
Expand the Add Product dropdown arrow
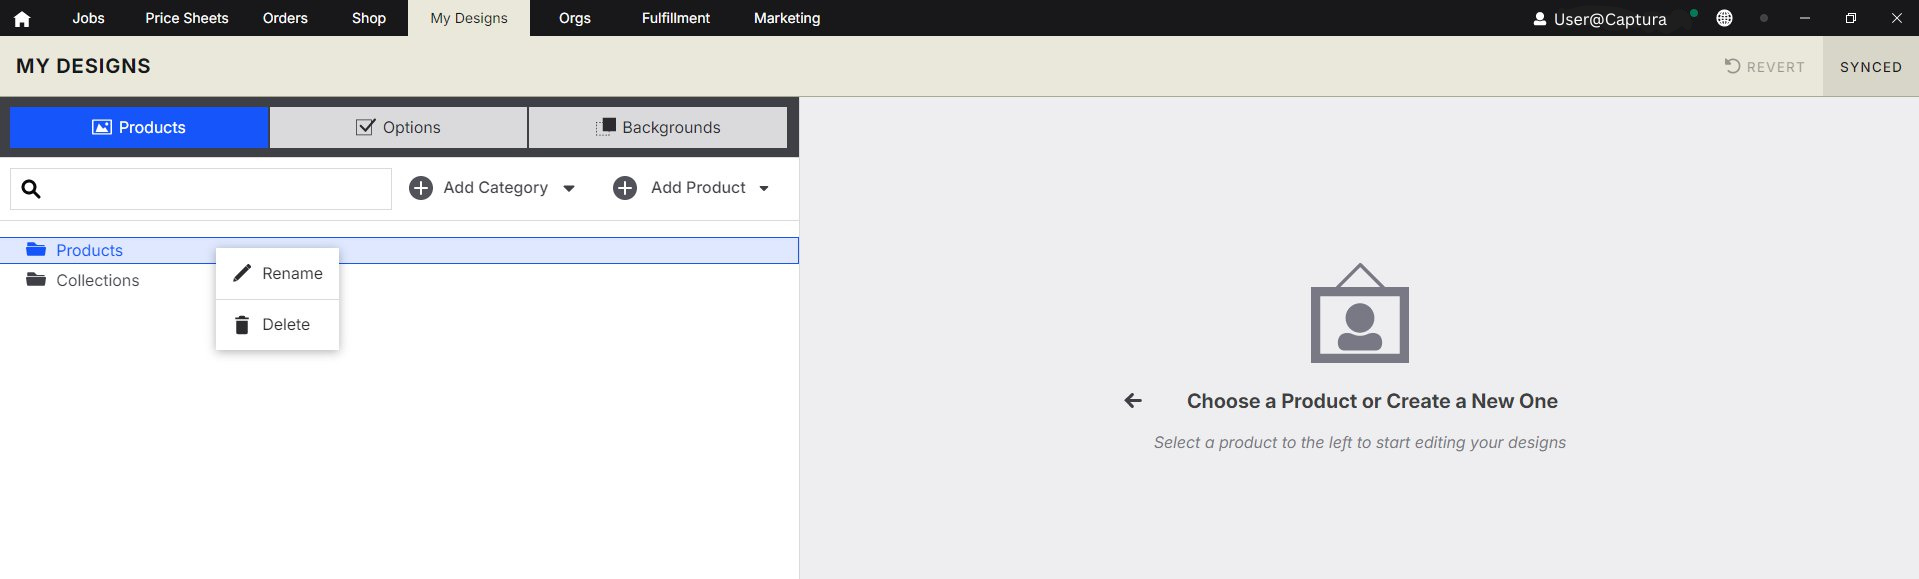pos(764,188)
